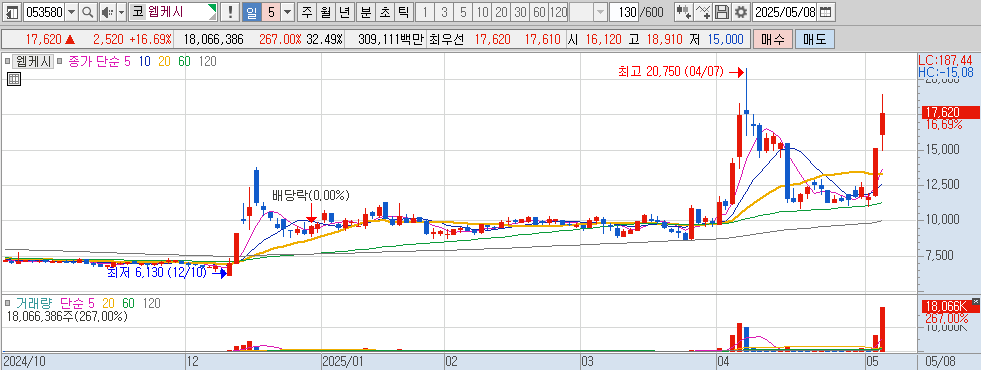The height and width of the screenshot is (370, 981).
Task: Click the LC:187,44 value
Action: (x=945, y=60)
